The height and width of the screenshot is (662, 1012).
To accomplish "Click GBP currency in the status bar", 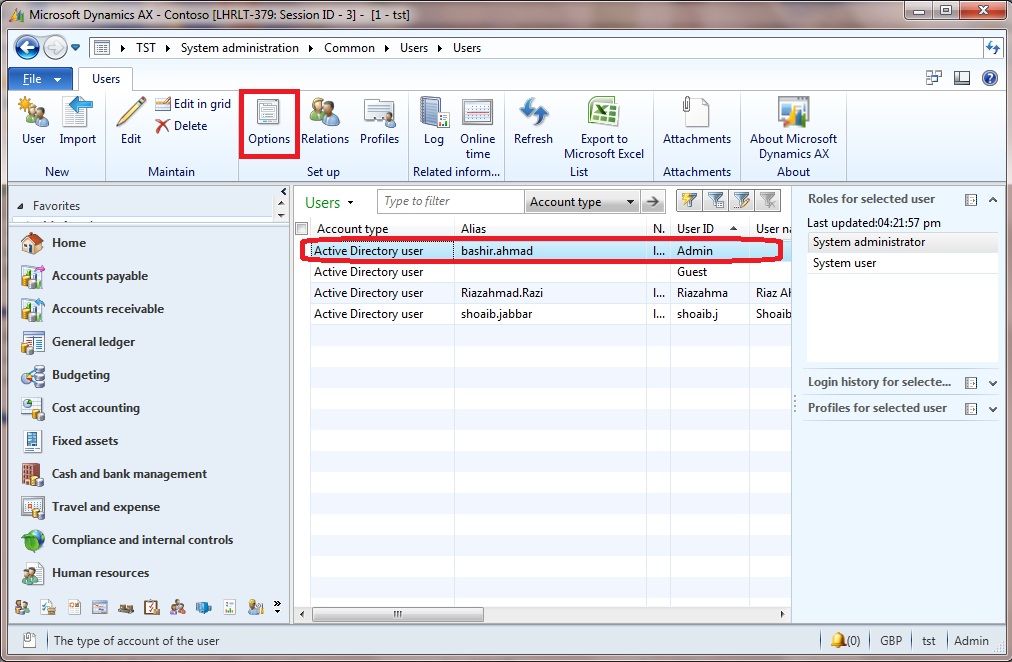I will point(891,641).
